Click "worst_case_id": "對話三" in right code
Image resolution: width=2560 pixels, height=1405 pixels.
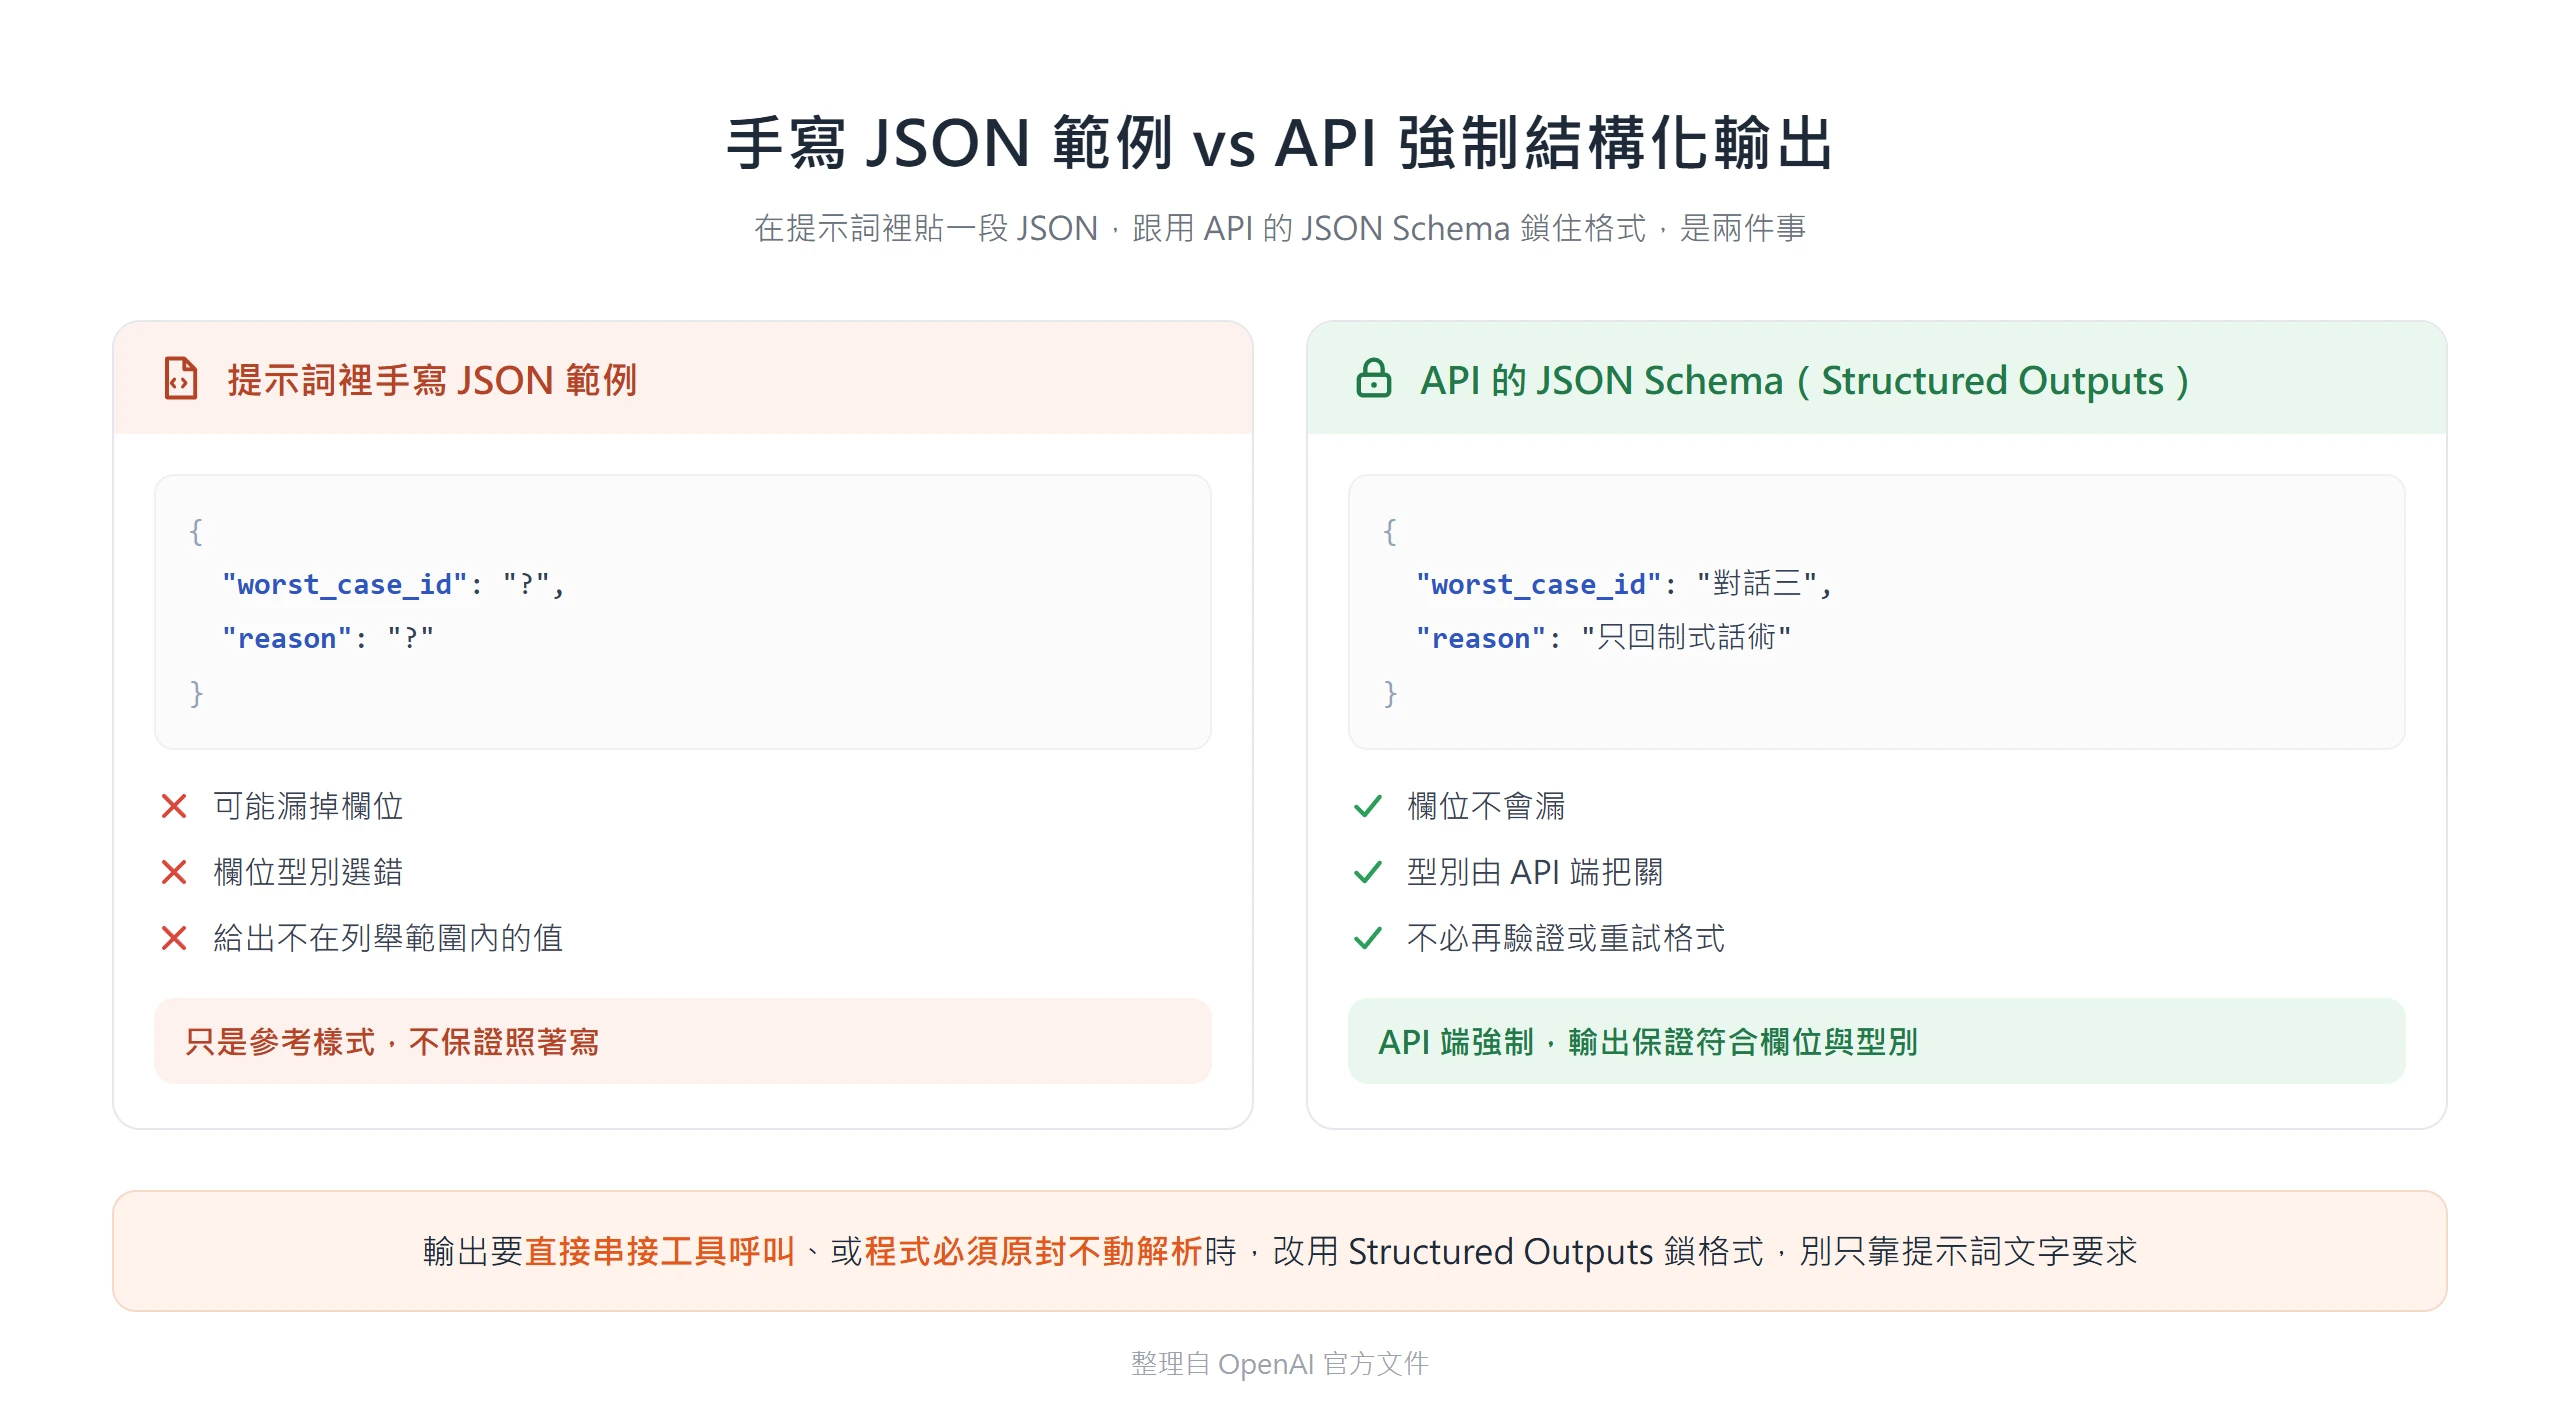pyautogui.click(x=1623, y=584)
